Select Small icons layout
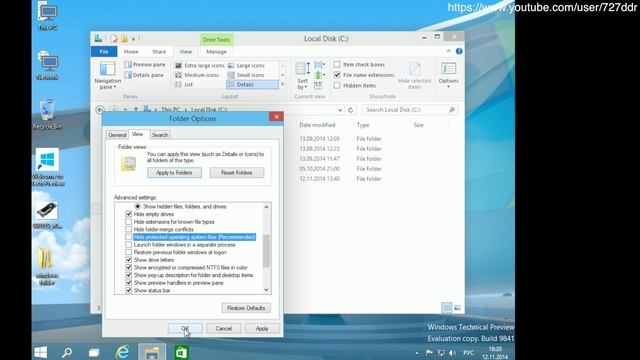Image resolution: width=640 pixels, height=360 pixels. pos(246,75)
